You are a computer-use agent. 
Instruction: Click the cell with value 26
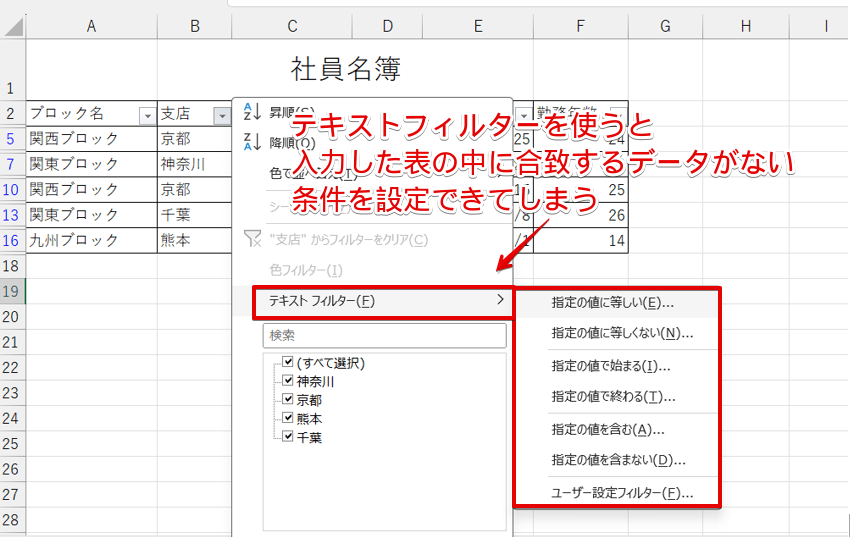(581, 215)
